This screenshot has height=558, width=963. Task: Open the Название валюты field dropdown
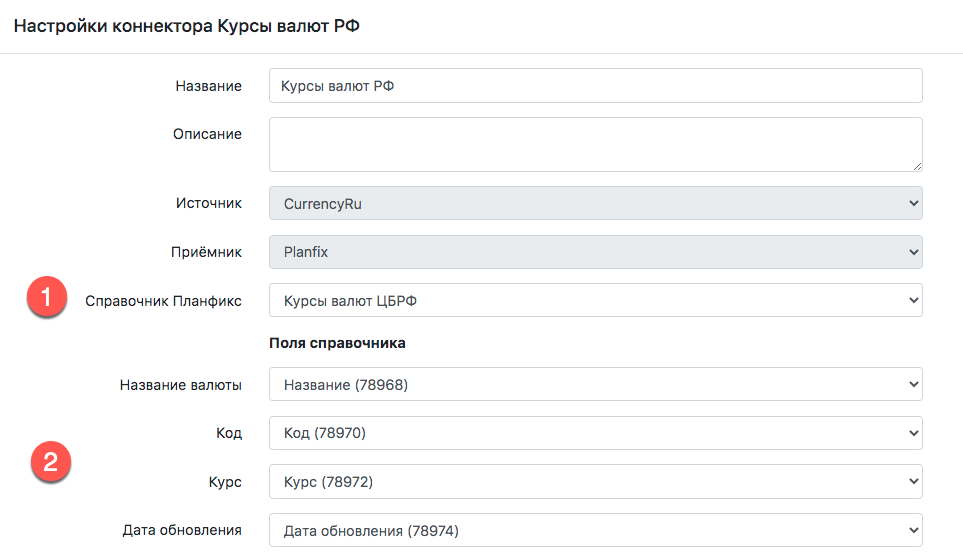[x=595, y=384]
